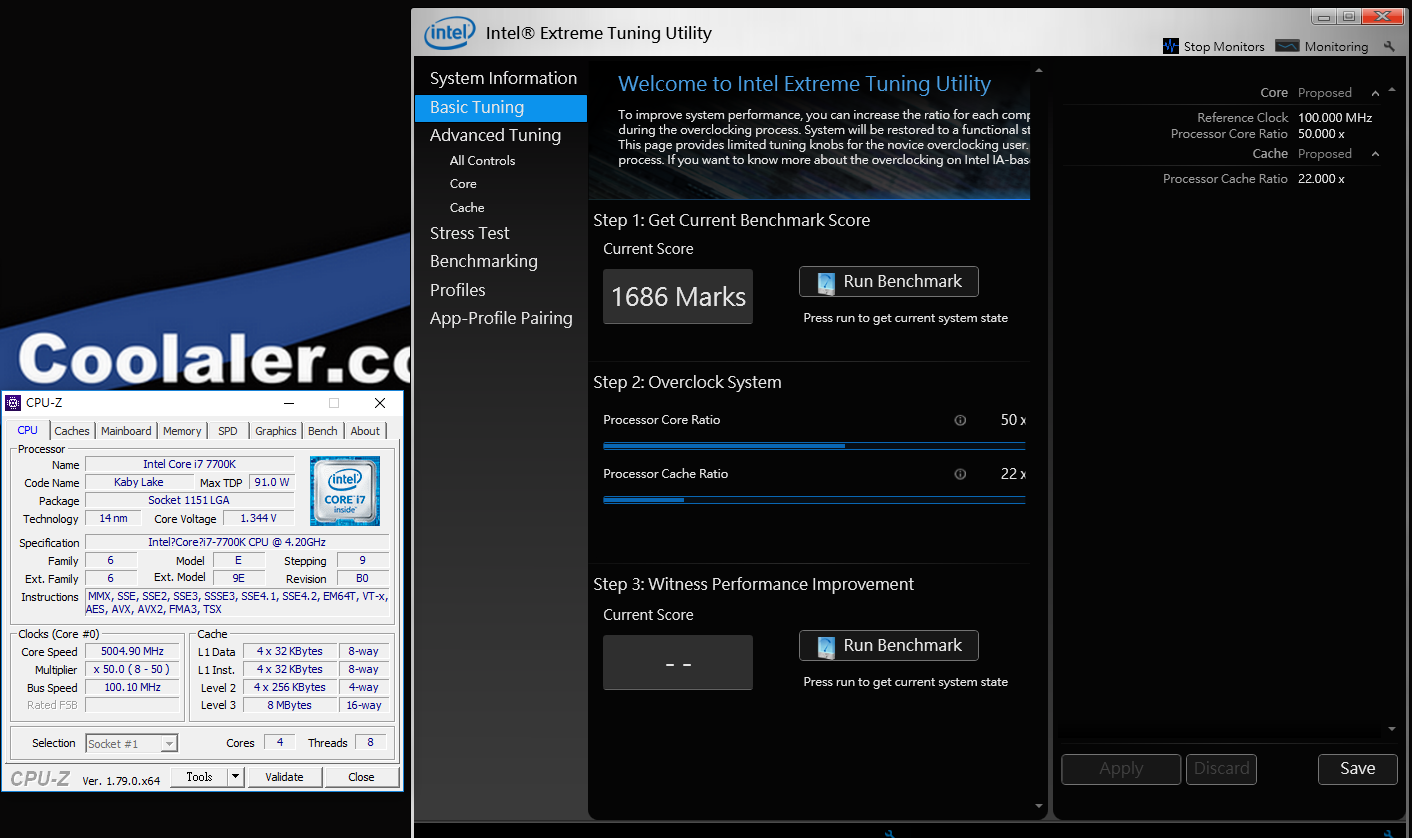Click the Stop Monitors waveform icon
1412x838 pixels.
(x=1171, y=46)
